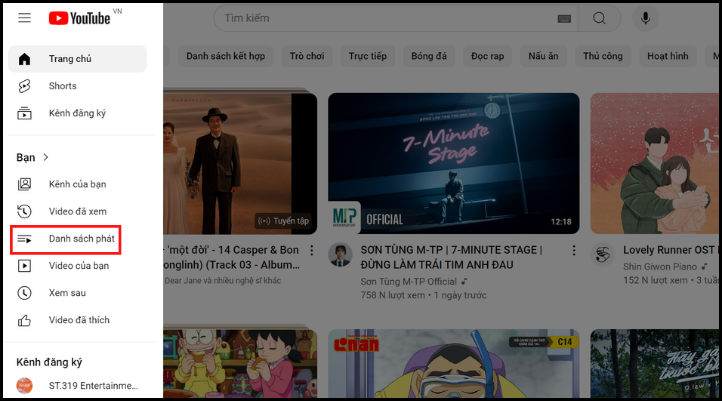Open the 14 Casper & Bon video title
The width and height of the screenshot is (722, 401).
point(233,257)
